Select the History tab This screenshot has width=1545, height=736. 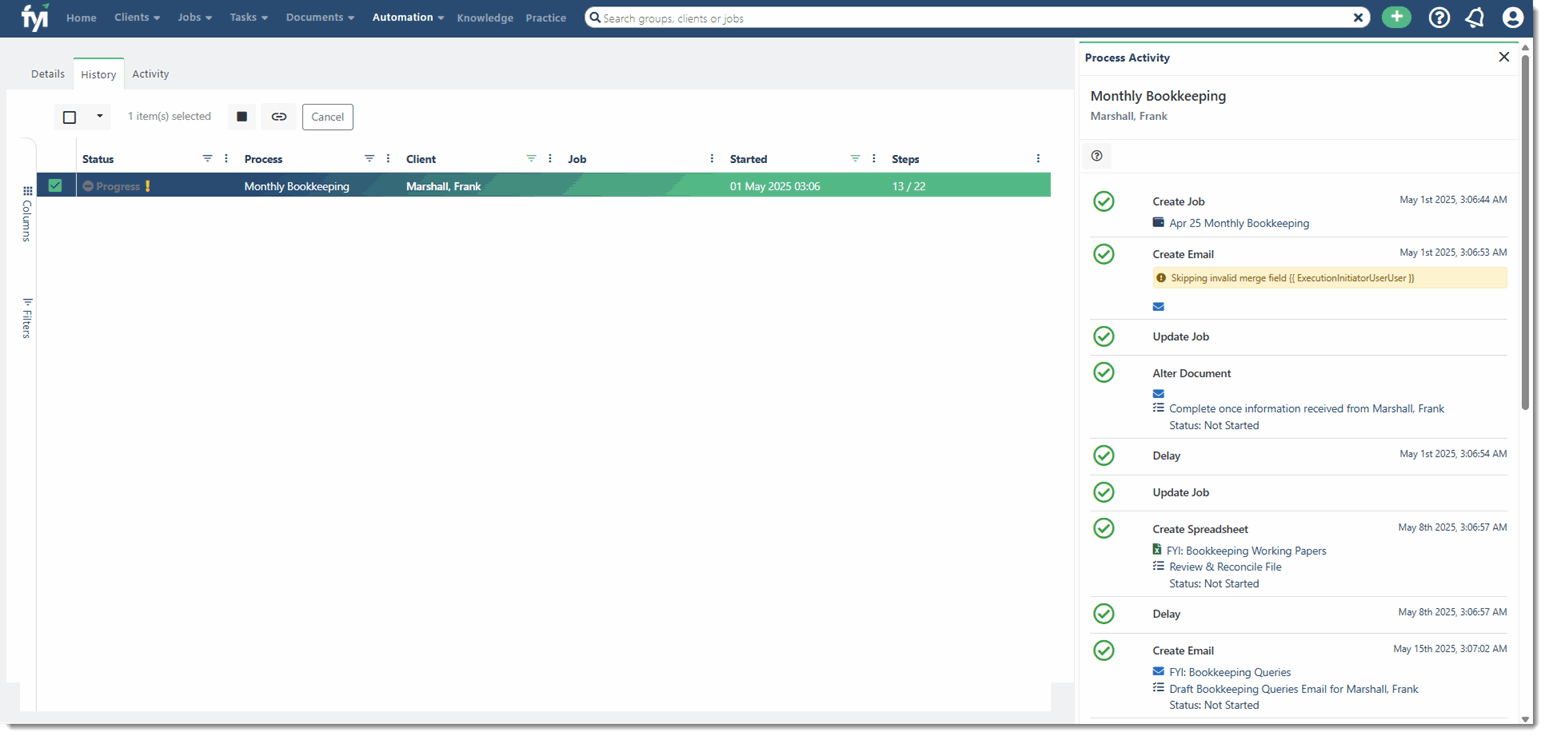coord(98,74)
